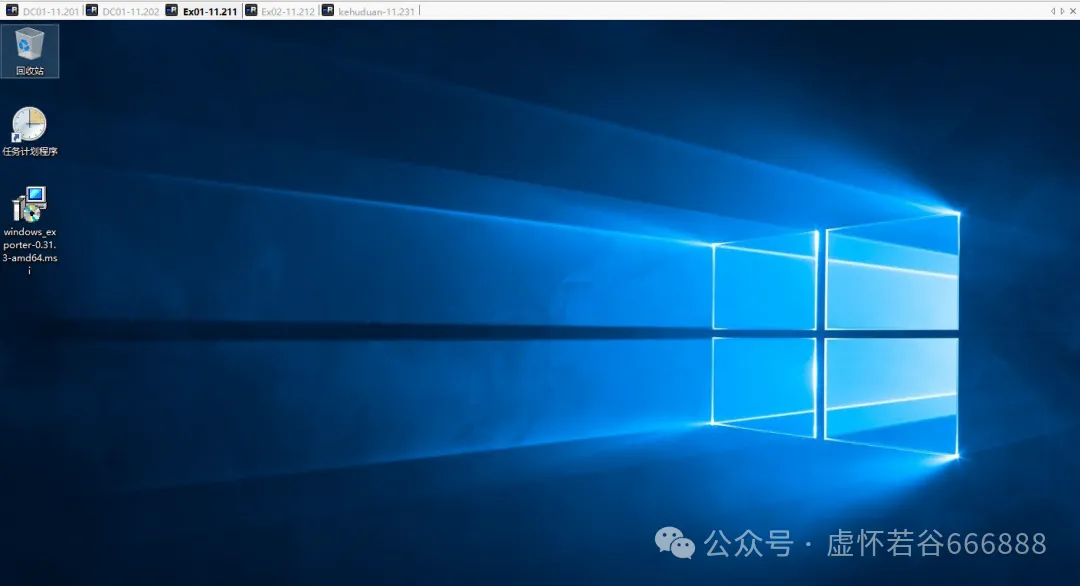Image resolution: width=1080 pixels, height=586 pixels.
Task: Open the kehuduan-11.231 session tab
Action: [x=369, y=11]
